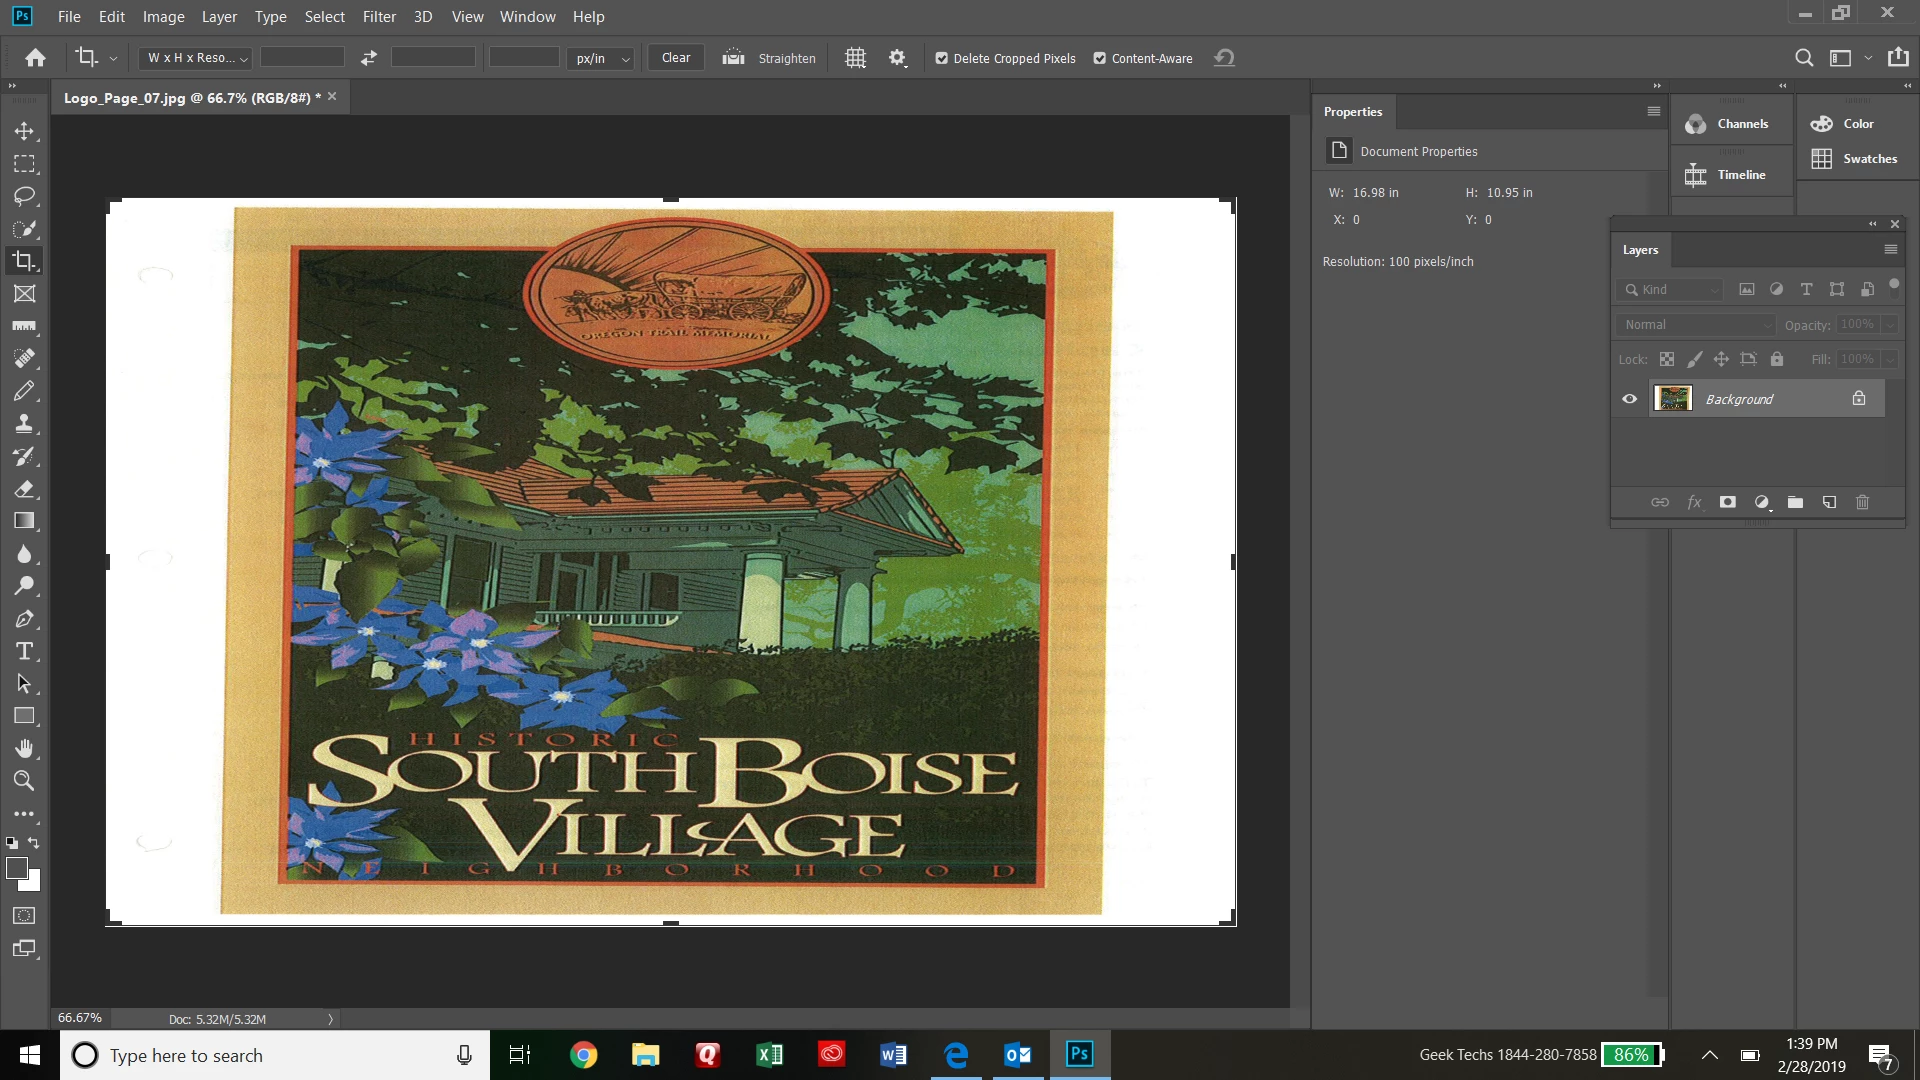Uncheck Delete Cropped Pixels
This screenshot has height=1080, width=1920.
pos(941,58)
